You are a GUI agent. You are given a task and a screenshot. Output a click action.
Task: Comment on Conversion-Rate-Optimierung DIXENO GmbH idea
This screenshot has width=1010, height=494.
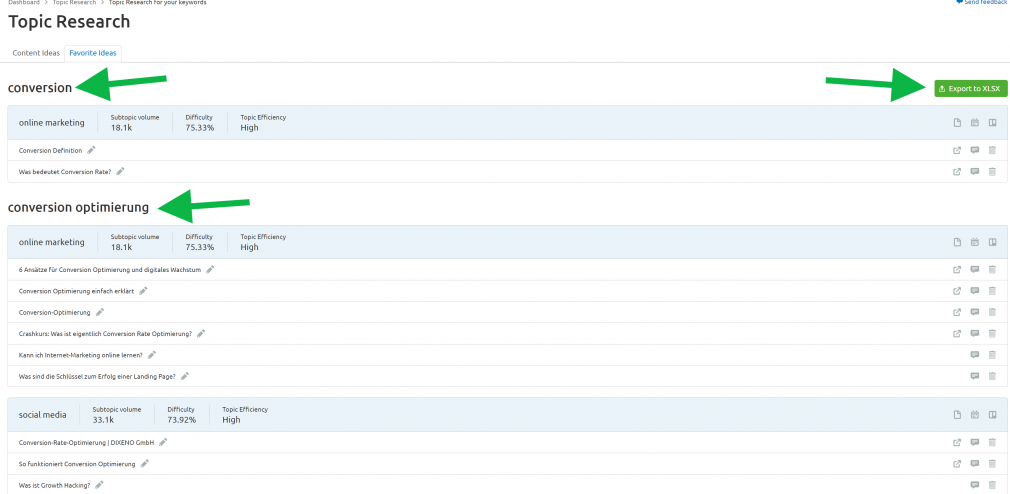tap(975, 442)
